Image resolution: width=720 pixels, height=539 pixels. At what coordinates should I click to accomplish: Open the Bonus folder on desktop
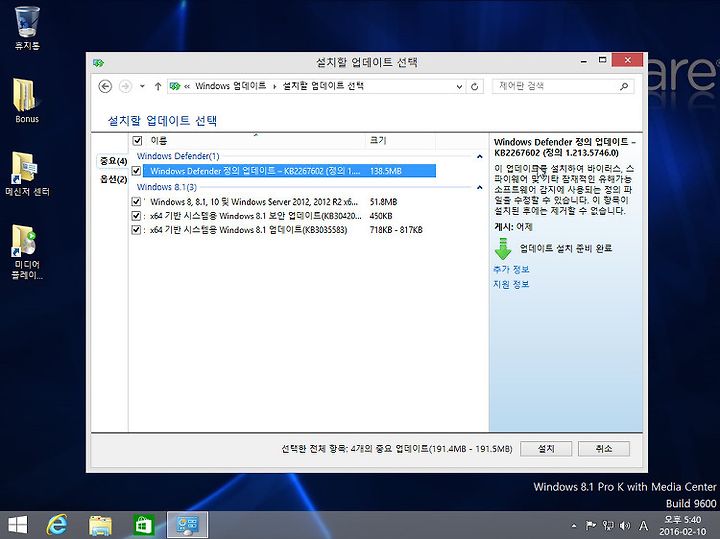tap(27, 101)
